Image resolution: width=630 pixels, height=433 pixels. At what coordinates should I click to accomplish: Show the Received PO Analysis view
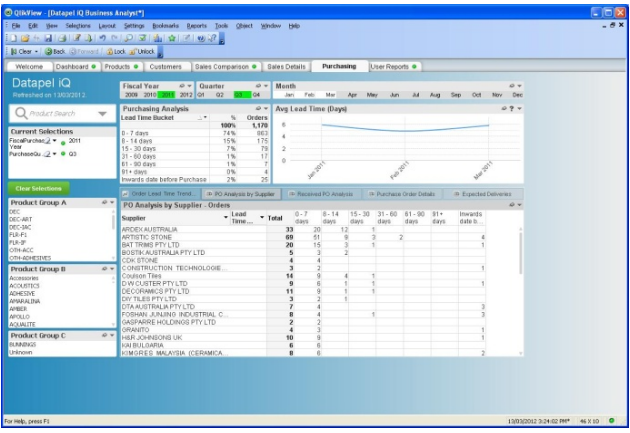[321, 194]
